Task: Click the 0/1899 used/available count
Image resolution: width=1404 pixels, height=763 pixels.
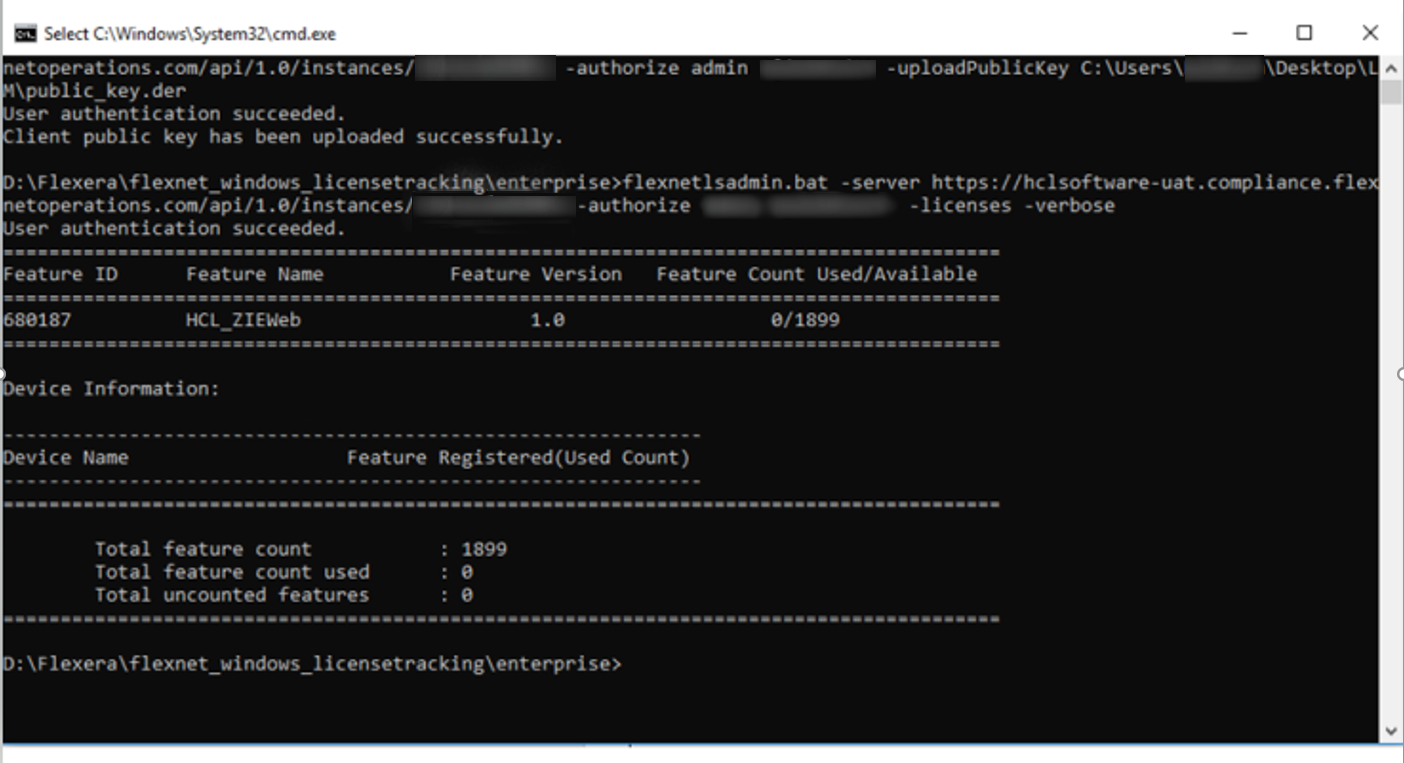Action: [x=805, y=320]
